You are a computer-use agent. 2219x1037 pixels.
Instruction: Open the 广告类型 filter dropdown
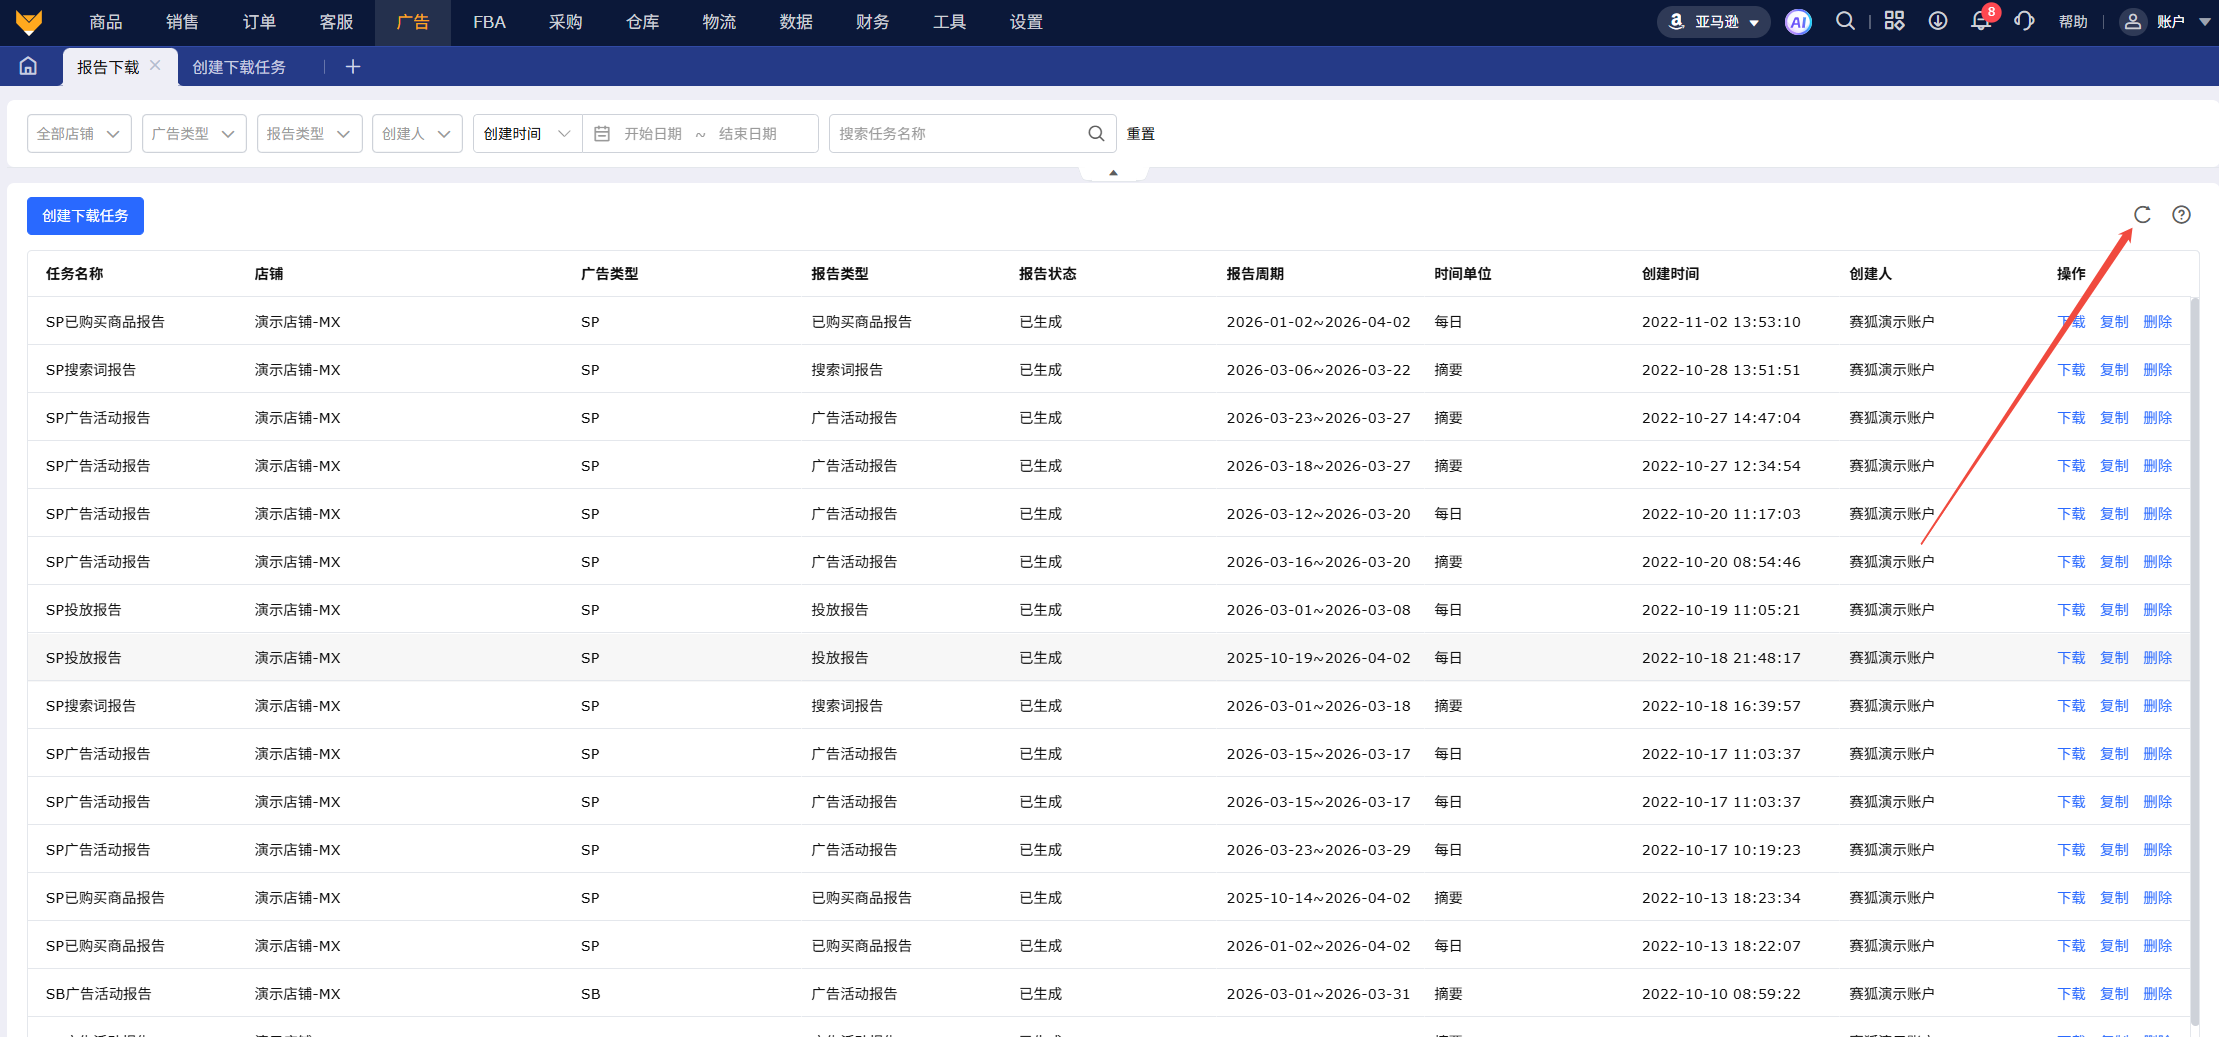tap(194, 134)
